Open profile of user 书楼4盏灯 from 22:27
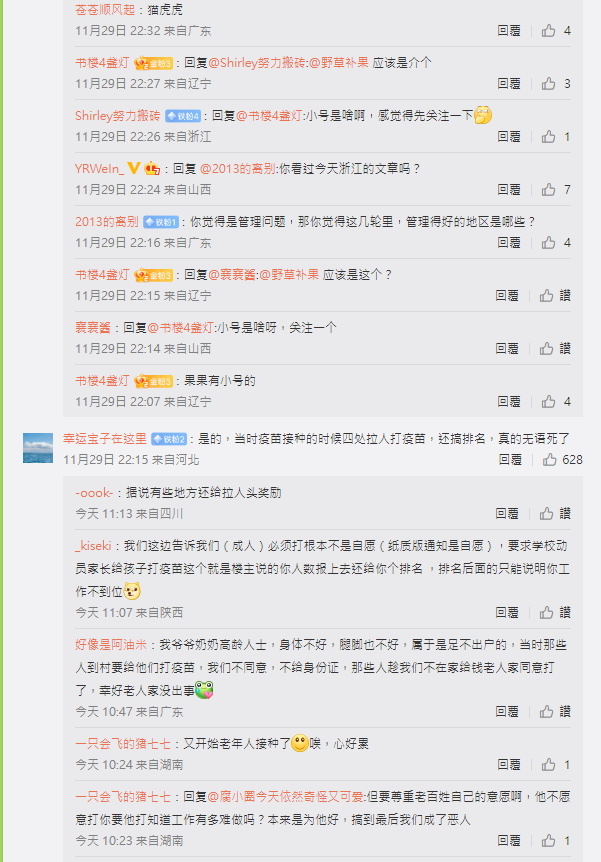 pyautogui.click(x=102, y=63)
